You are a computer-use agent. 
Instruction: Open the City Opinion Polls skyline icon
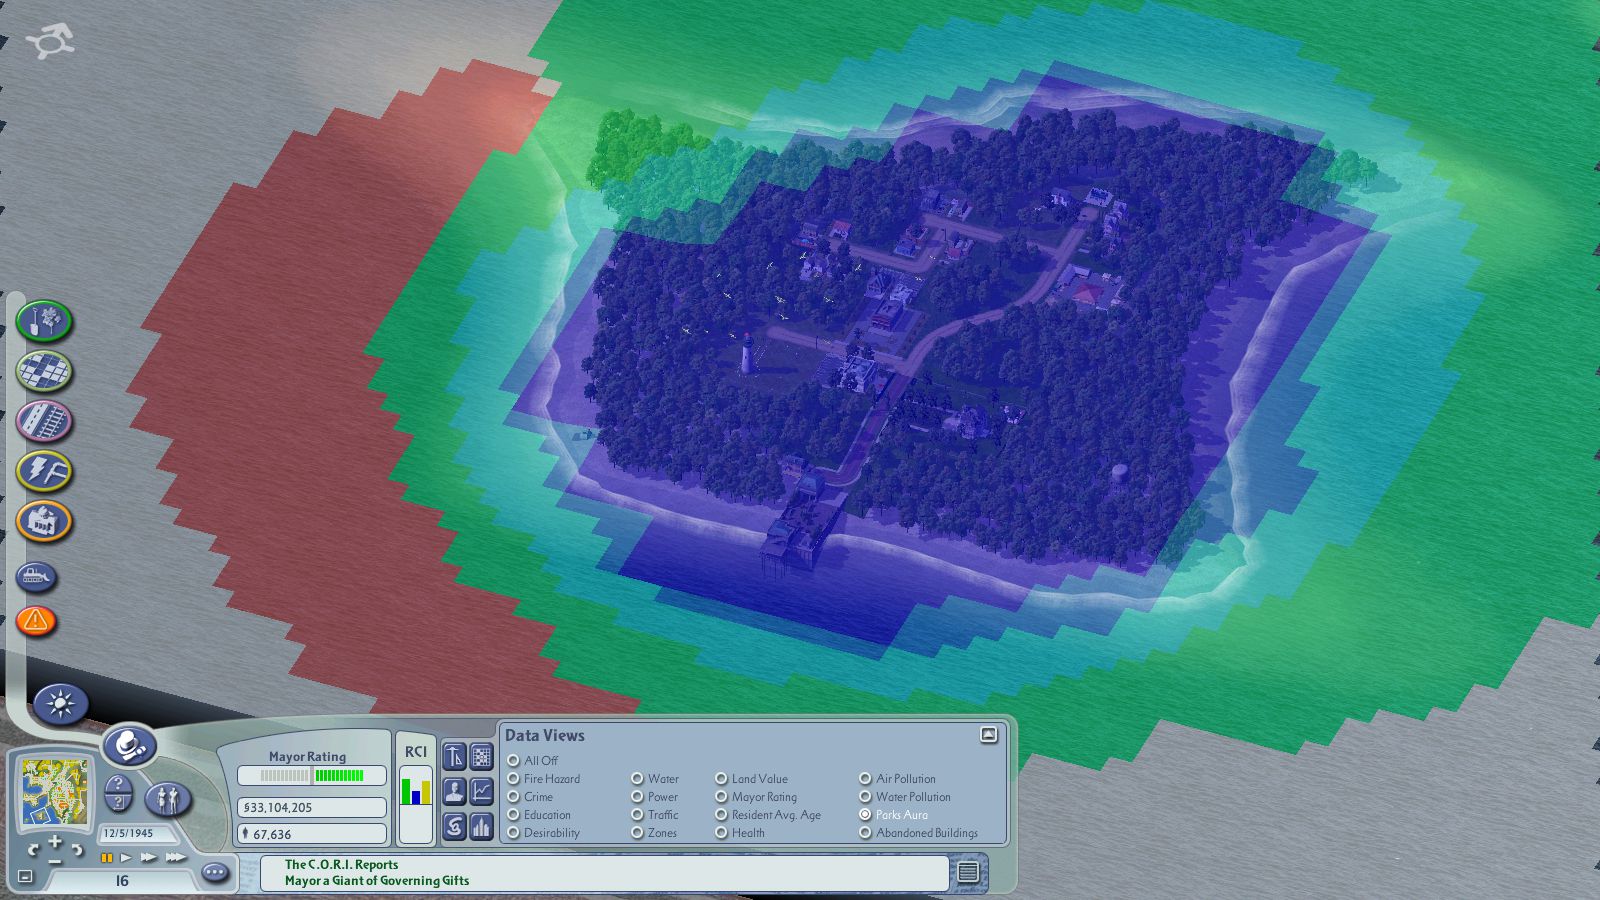(x=482, y=826)
